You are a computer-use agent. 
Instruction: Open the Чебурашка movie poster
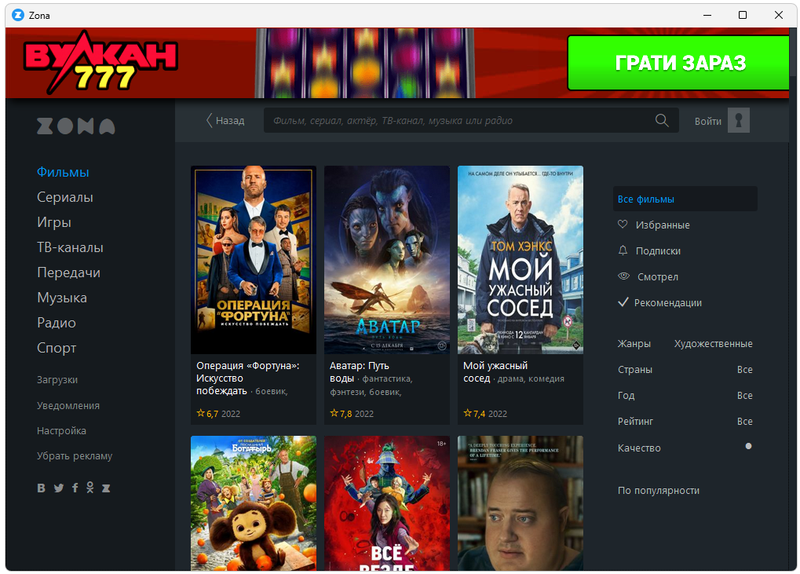(x=254, y=503)
